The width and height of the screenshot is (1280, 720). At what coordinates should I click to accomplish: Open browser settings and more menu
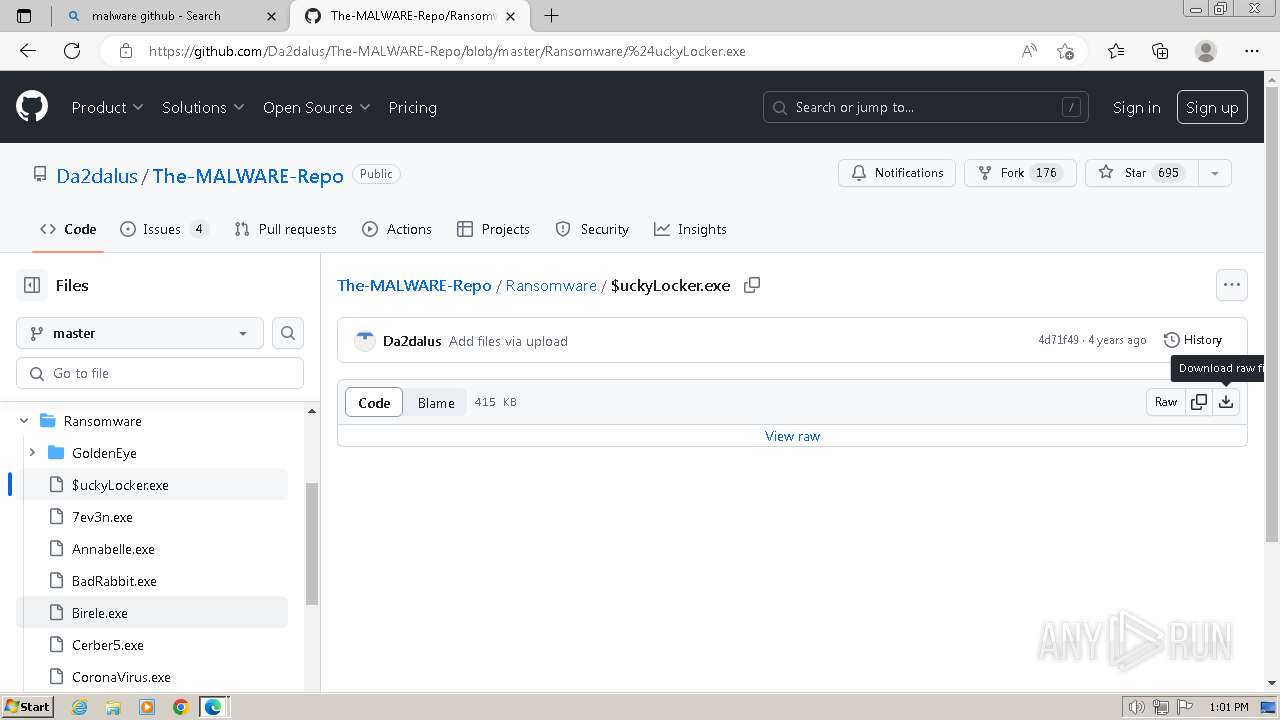pyautogui.click(x=1252, y=51)
